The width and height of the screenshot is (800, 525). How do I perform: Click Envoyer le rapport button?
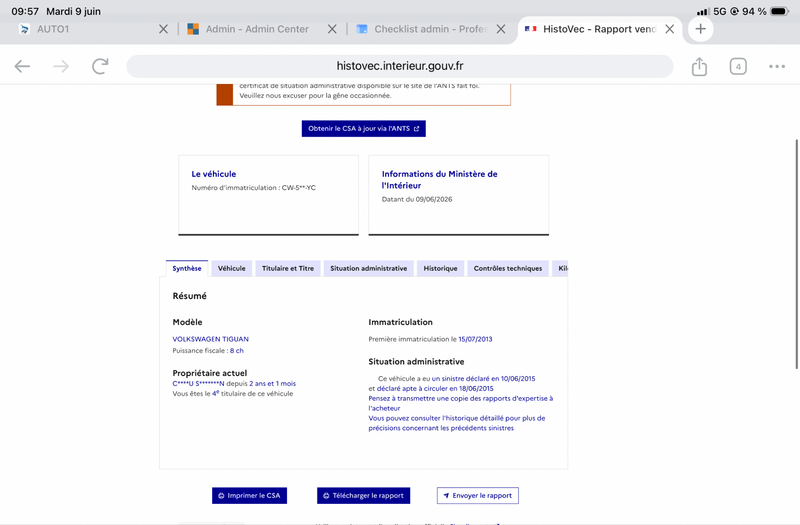coord(478,495)
